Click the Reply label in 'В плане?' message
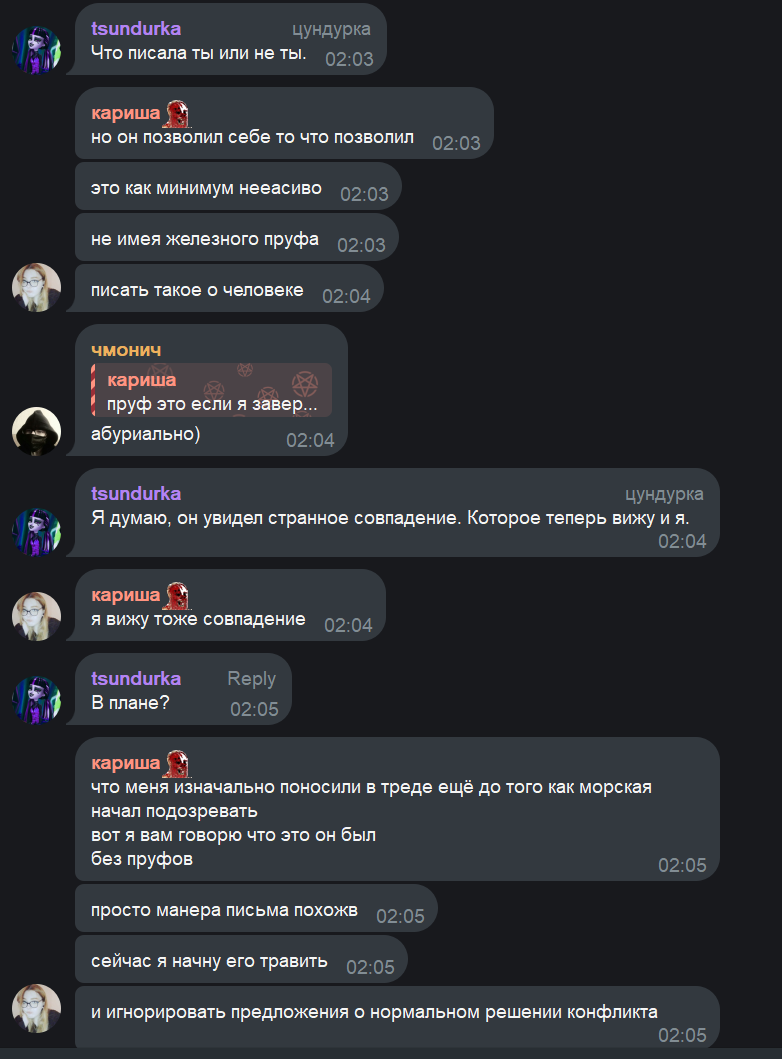This screenshot has width=782, height=1059. click(251, 679)
